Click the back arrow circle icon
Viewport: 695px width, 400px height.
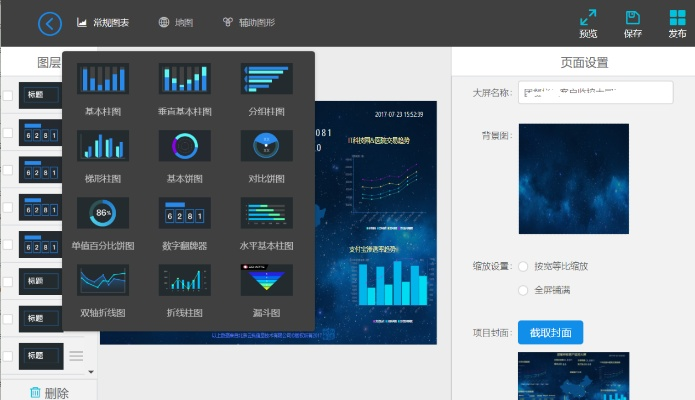(x=48, y=22)
